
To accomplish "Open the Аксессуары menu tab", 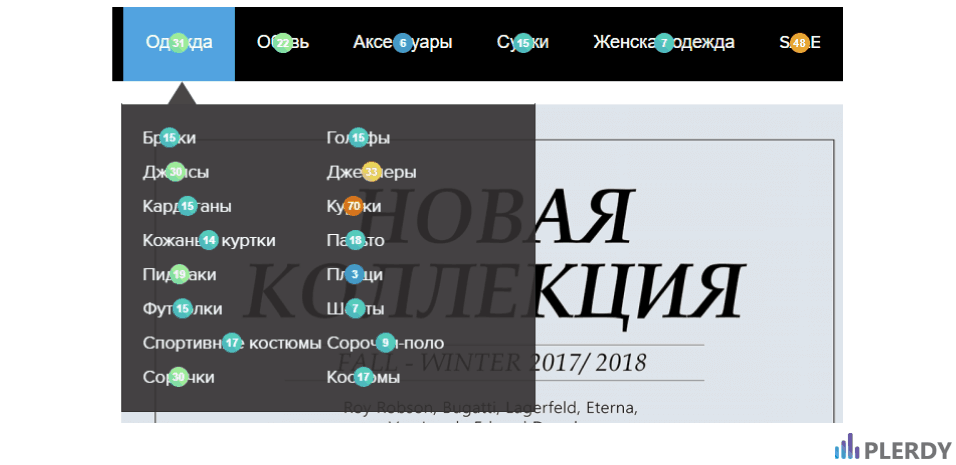I will [x=402, y=43].
